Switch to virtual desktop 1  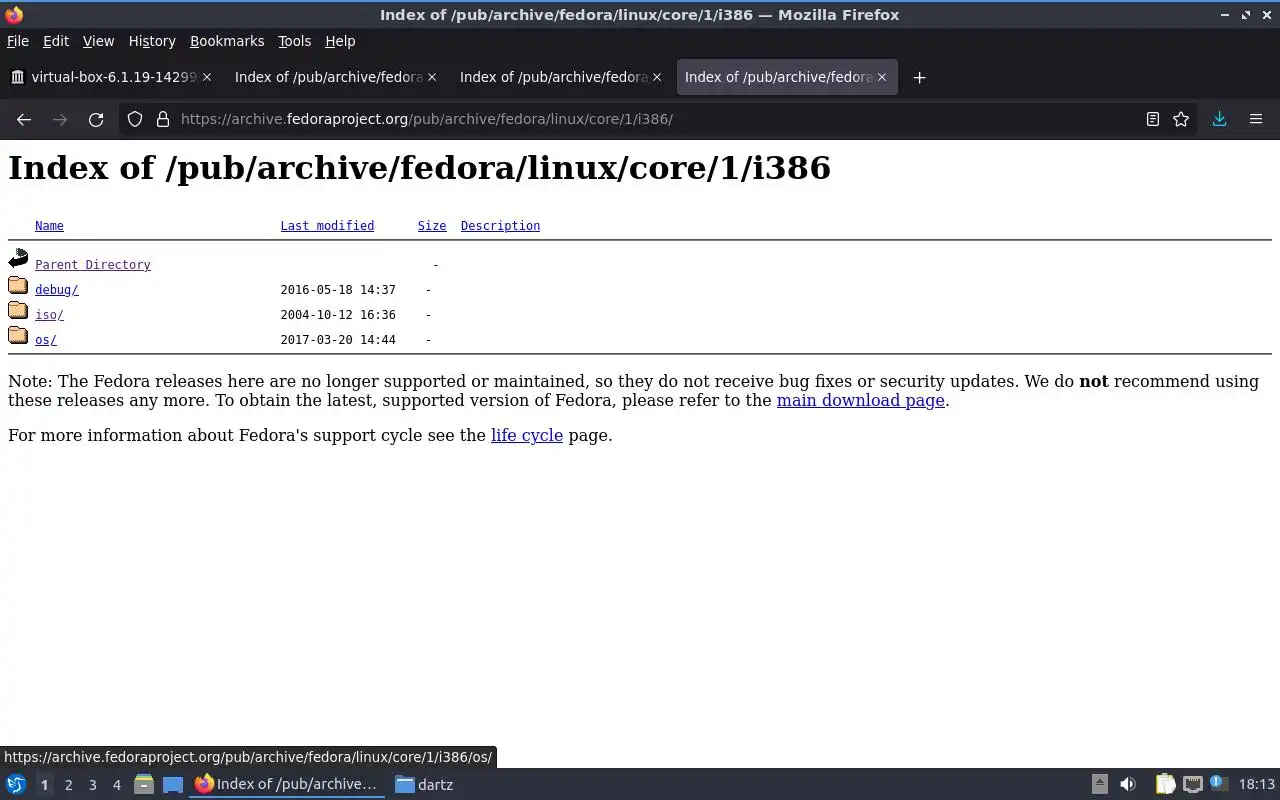click(x=44, y=785)
